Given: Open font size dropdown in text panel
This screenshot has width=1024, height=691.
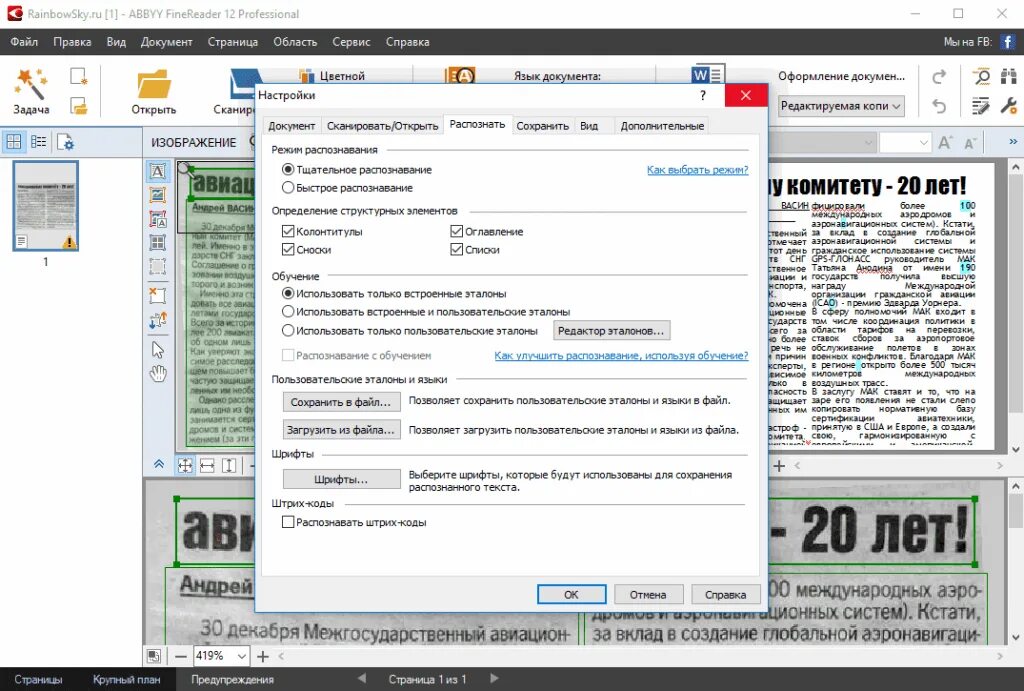Looking at the screenshot, I should [923, 142].
